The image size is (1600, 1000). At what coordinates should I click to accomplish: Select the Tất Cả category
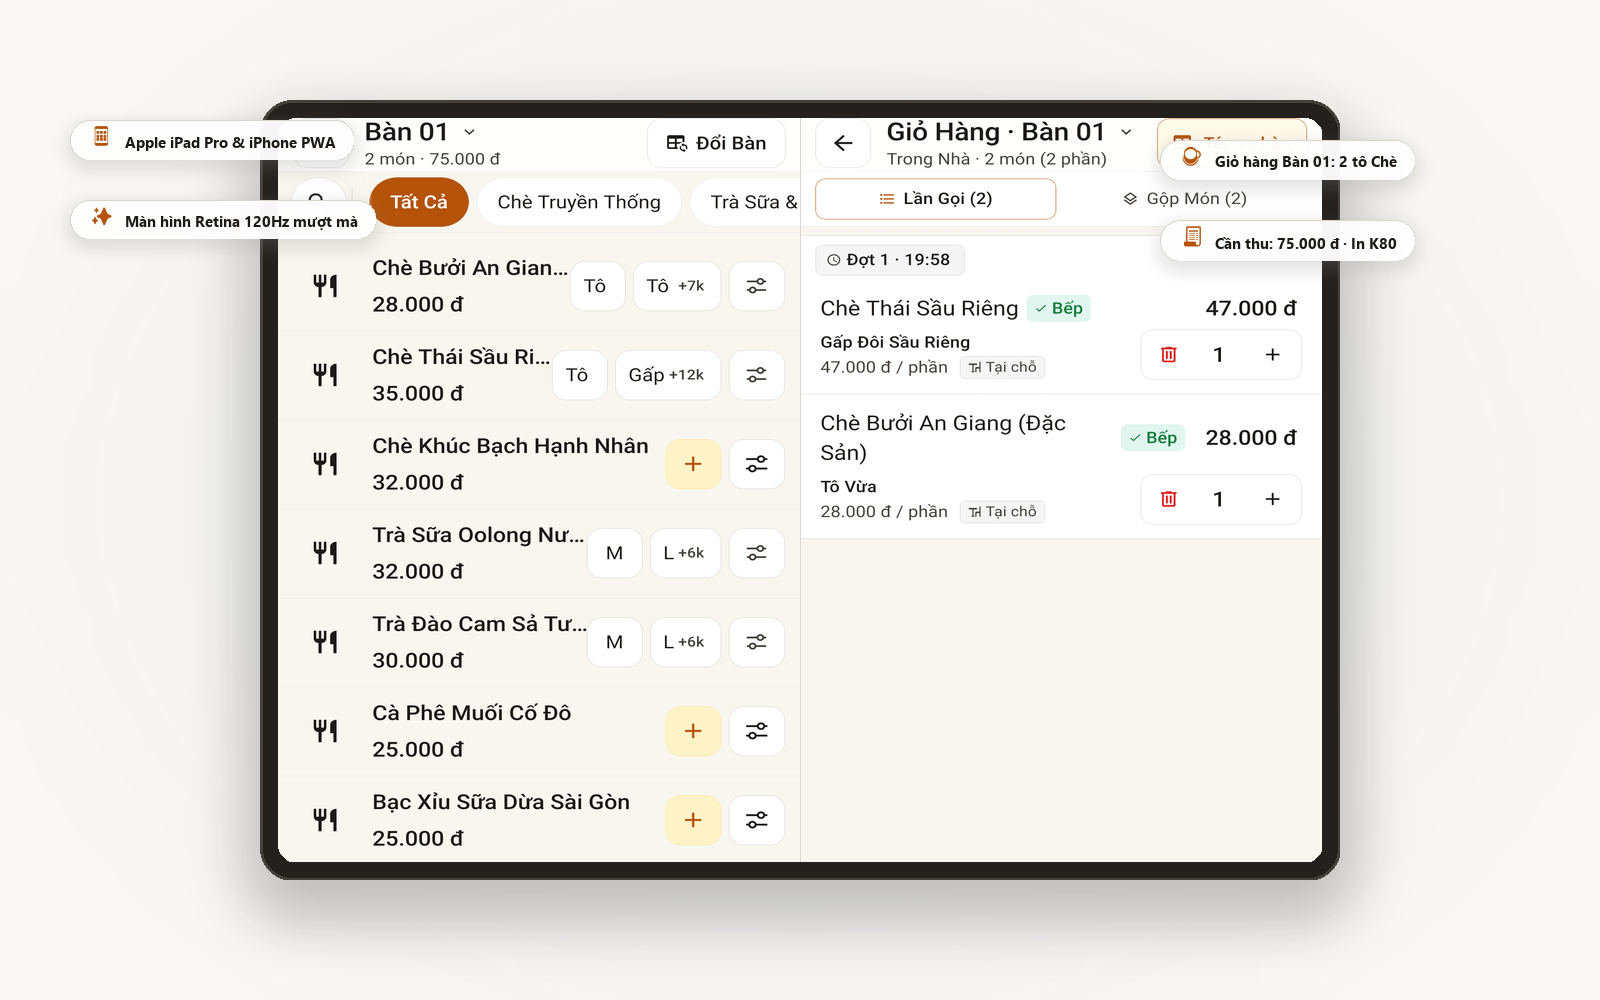(419, 202)
